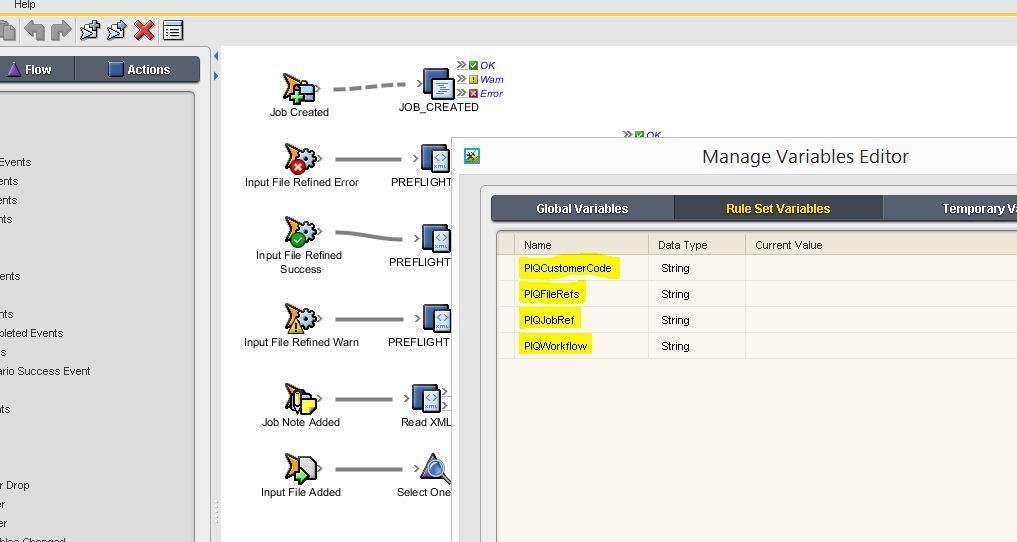Click String data type of PIQWorkflow
This screenshot has height=542, width=1017.
click(x=675, y=346)
